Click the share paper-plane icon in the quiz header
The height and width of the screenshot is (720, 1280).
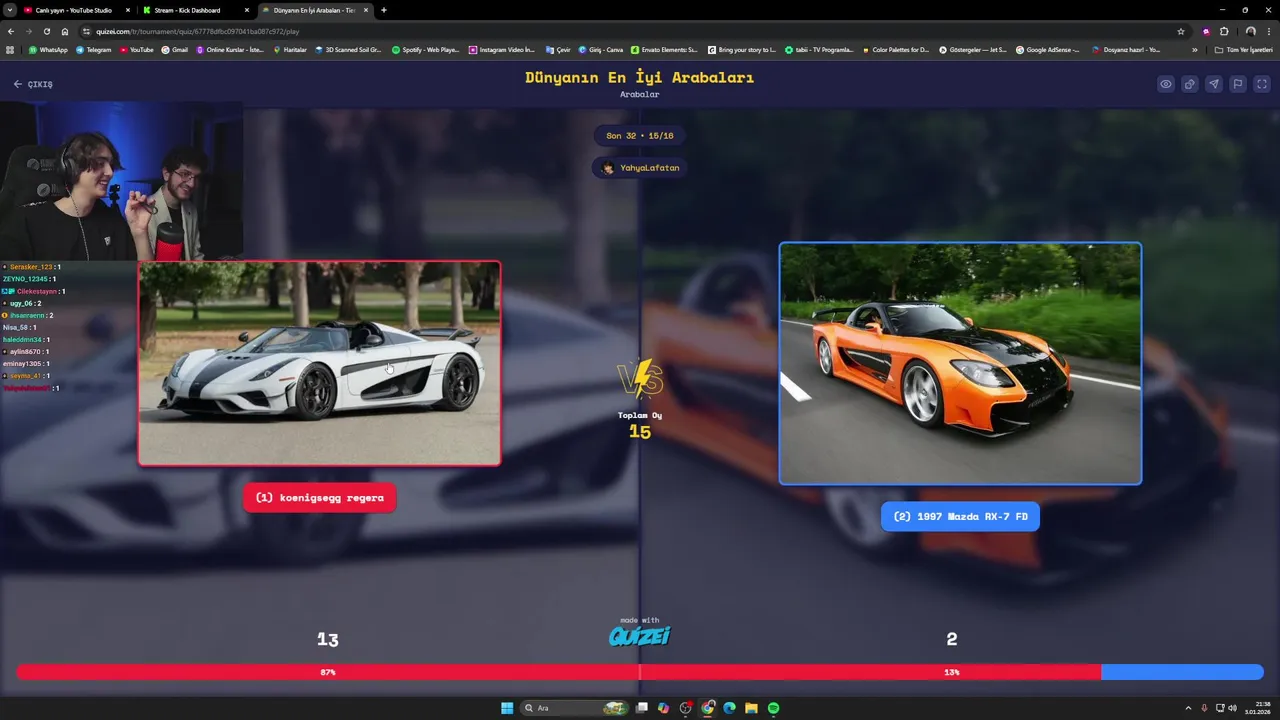tap(1213, 84)
